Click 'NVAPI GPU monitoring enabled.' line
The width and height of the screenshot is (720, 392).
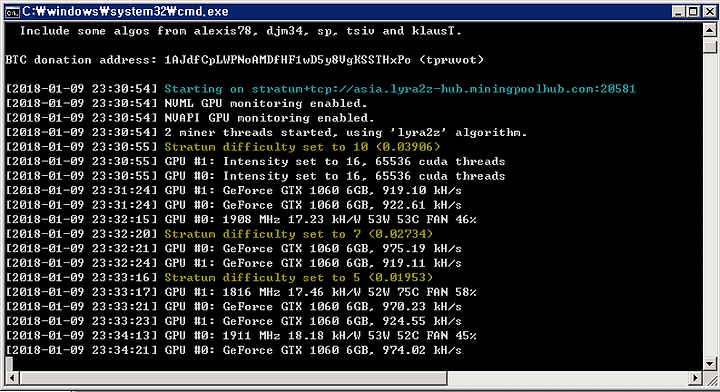click(x=270, y=118)
